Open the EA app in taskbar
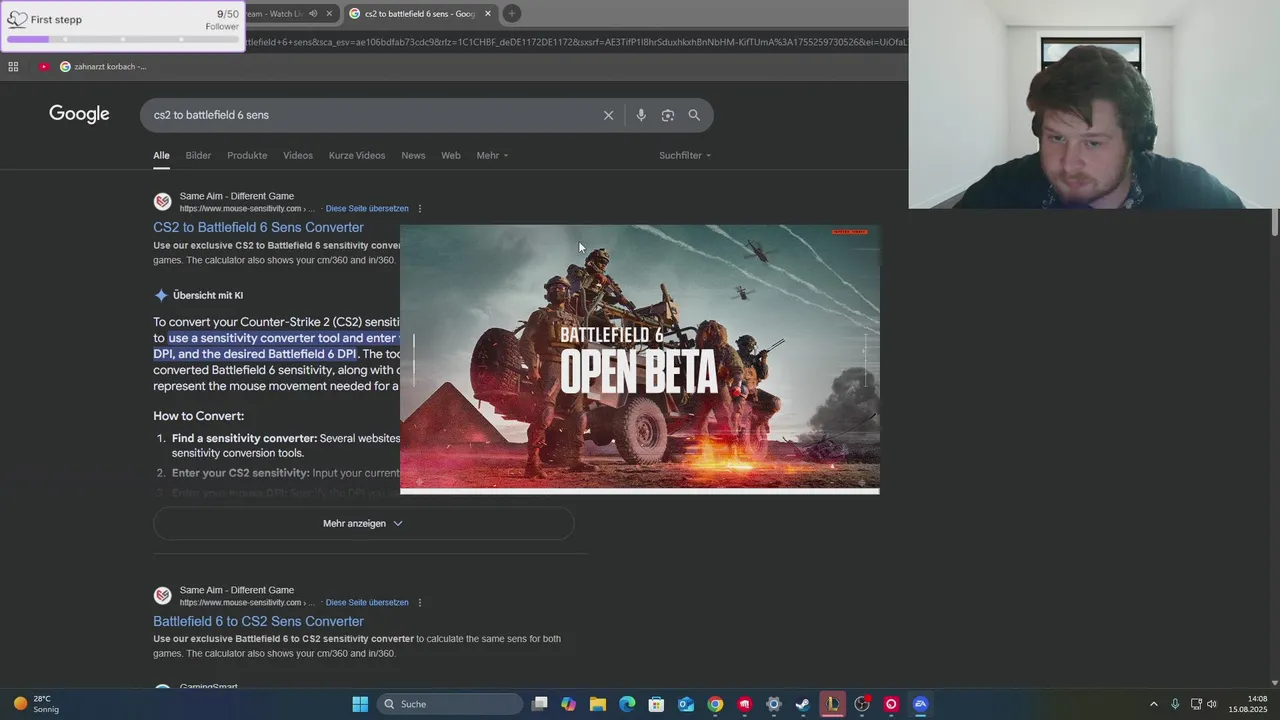Viewport: 1280px width, 720px height. pyautogui.click(x=920, y=704)
